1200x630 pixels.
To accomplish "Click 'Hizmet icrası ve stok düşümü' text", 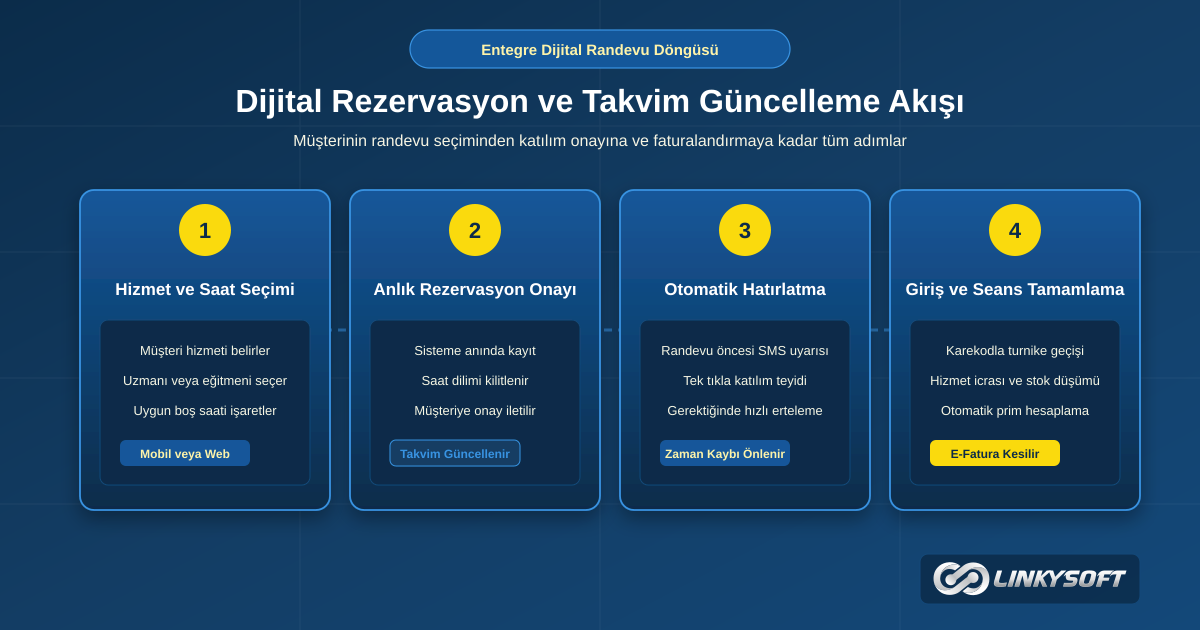I will [x=1015, y=380].
